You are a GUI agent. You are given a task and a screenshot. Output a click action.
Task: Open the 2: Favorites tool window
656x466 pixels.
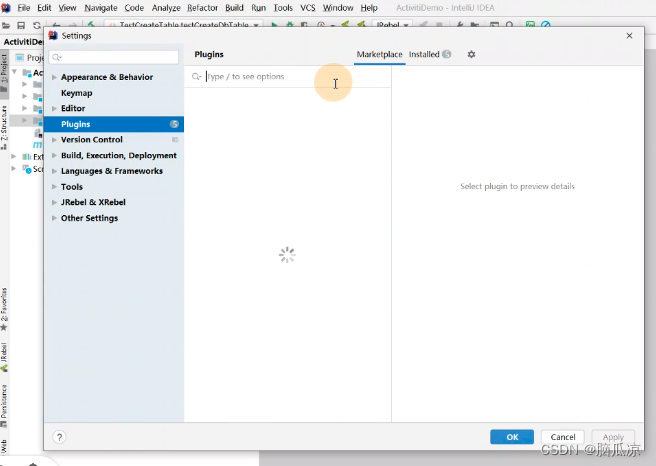click(x=4, y=309)
